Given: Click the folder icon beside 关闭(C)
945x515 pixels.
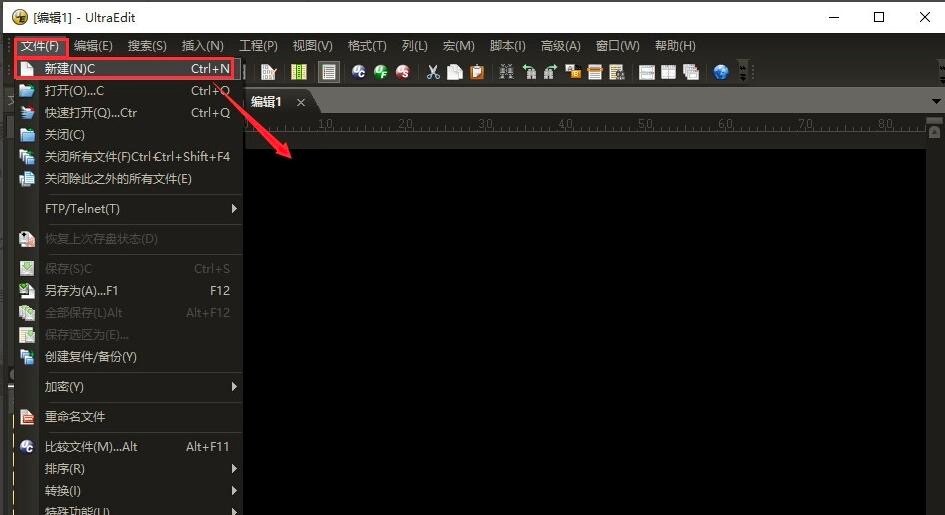Looking at the screenshot, I should tap(27, 135).
